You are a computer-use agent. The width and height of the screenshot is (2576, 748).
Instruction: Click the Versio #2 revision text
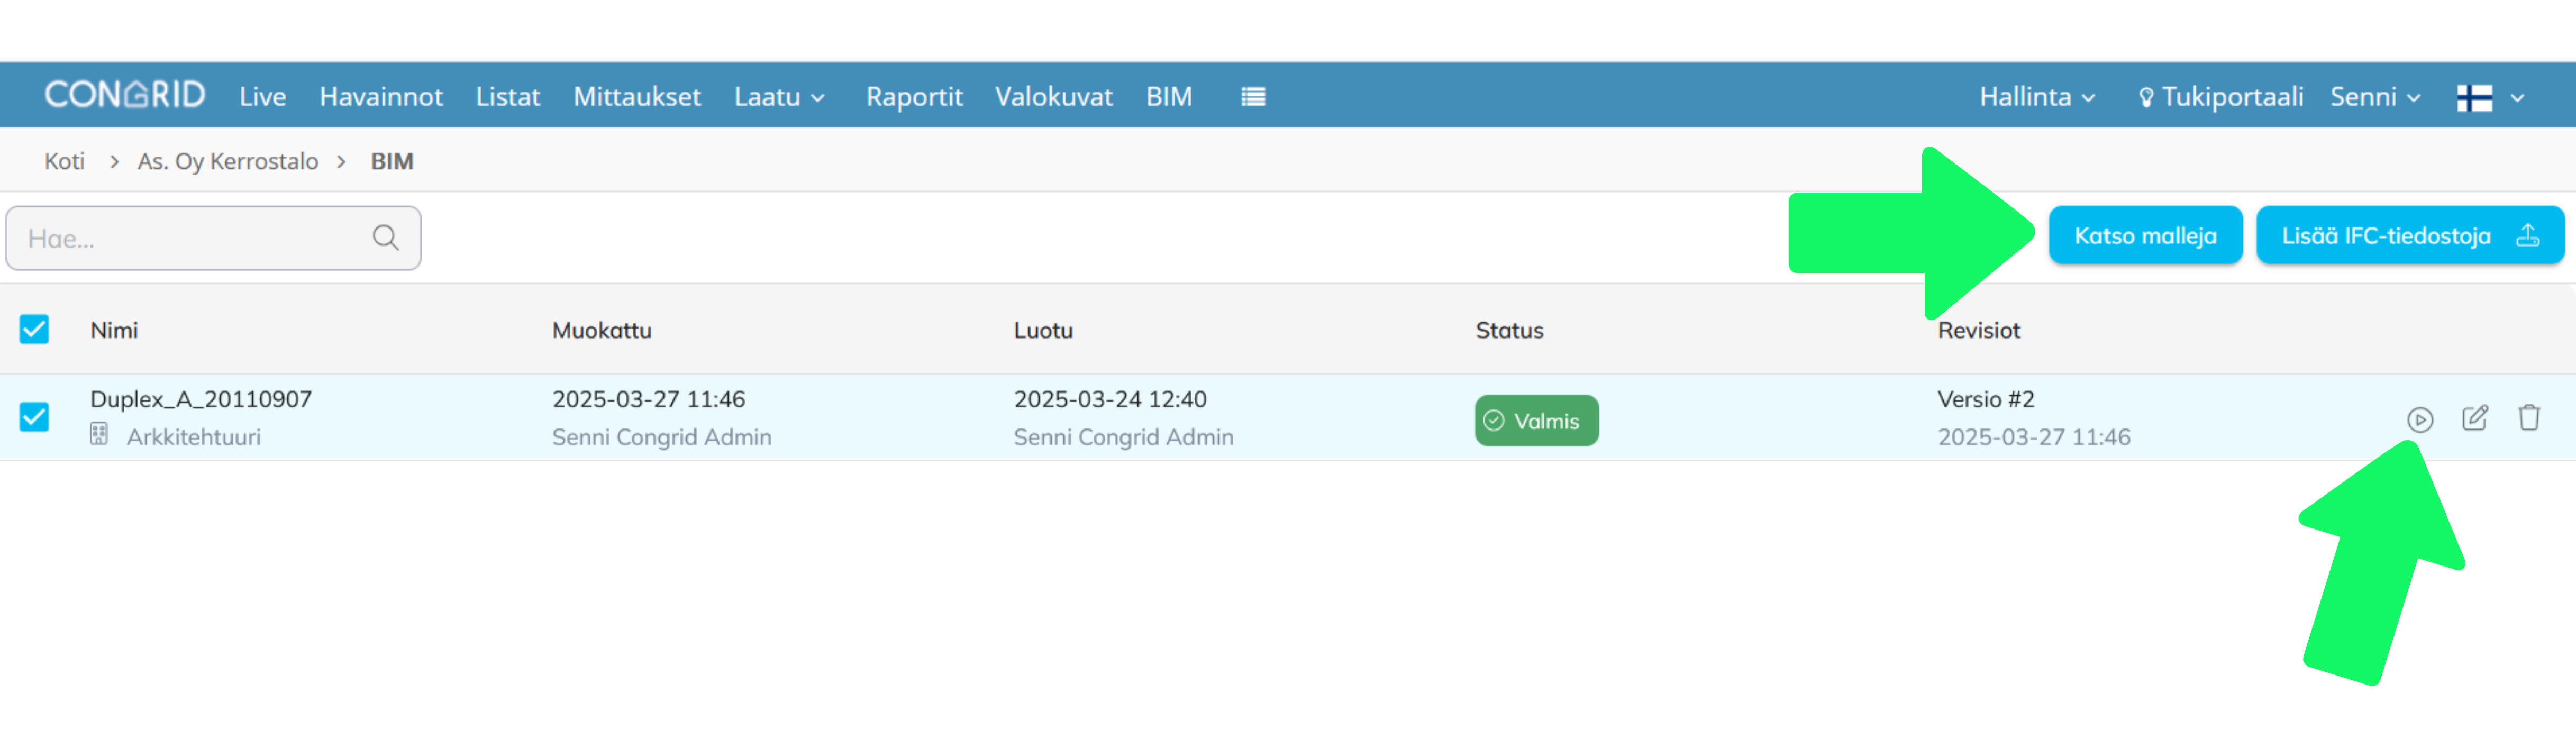tap(1986, 399)
